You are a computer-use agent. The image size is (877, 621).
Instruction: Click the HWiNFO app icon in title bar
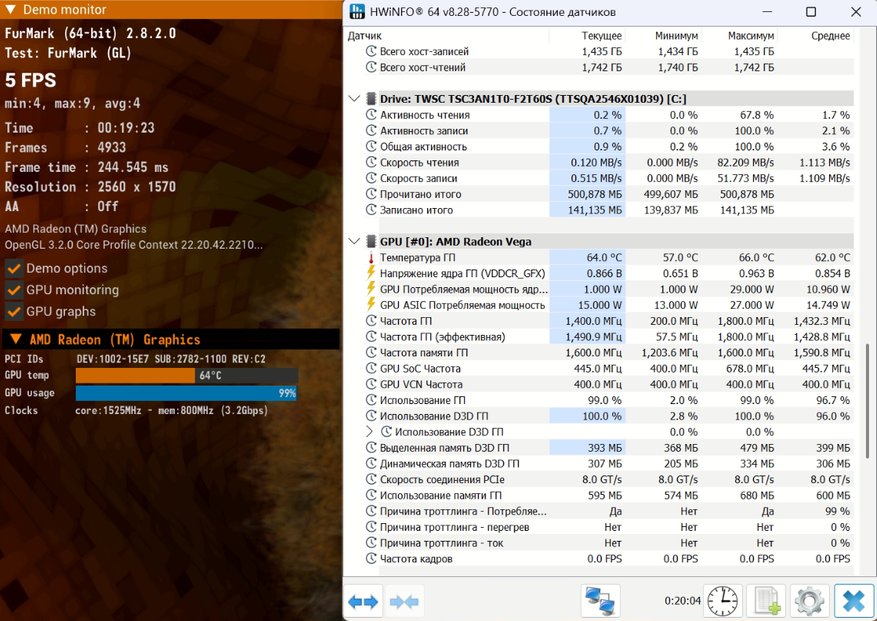point(356,12)
